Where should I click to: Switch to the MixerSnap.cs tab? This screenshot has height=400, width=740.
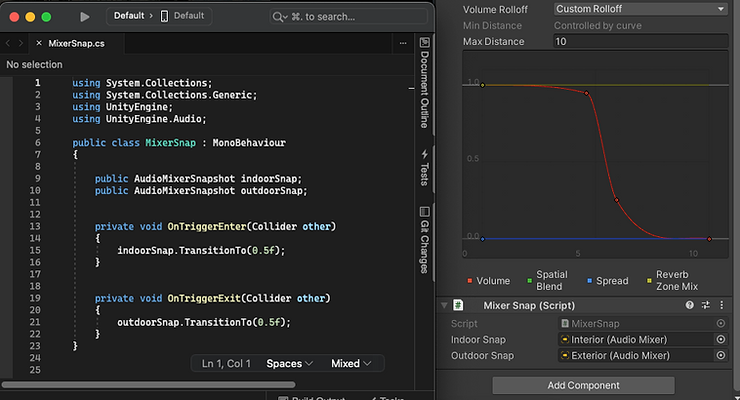click(76, 43)
